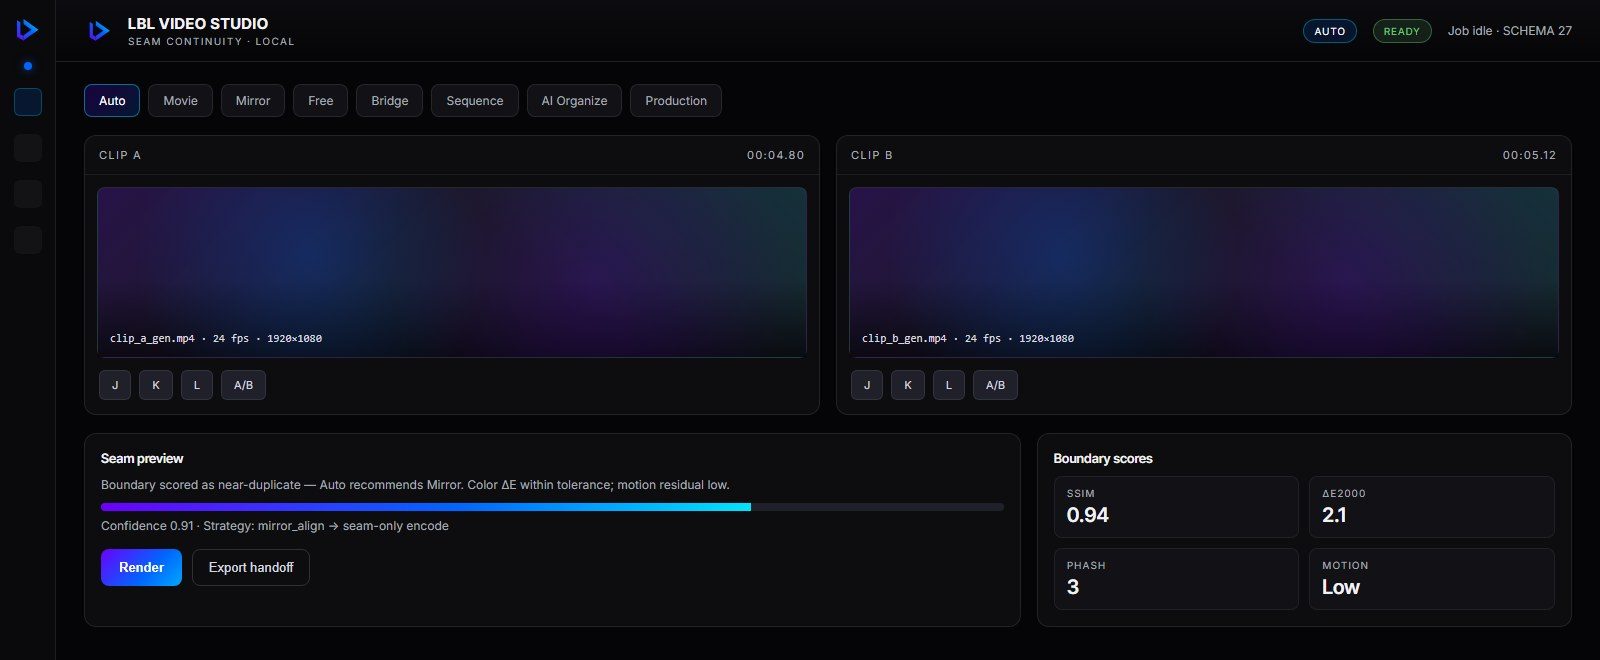Click the clip_b_gen.mp4 file label

coord(968,338)
